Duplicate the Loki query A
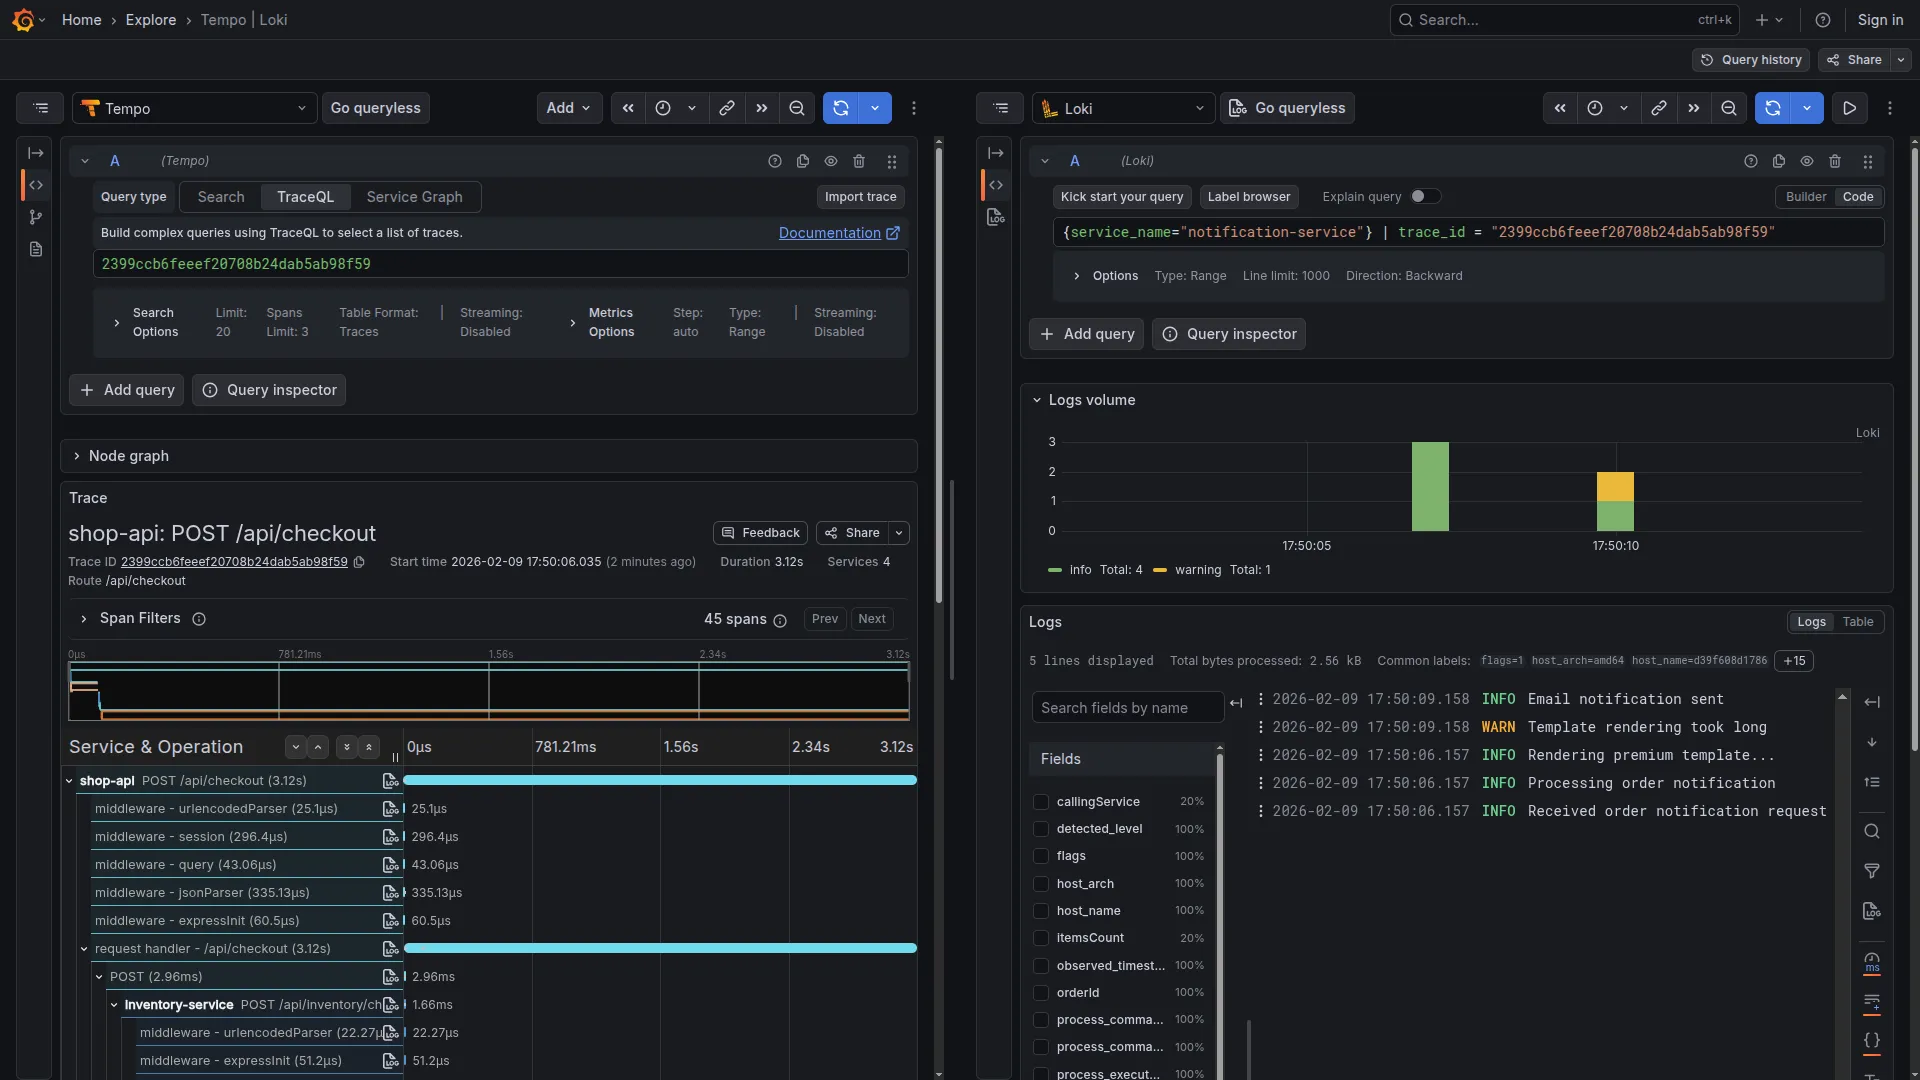This screenshot has height=1080, width=1920. coord(1779,161)
